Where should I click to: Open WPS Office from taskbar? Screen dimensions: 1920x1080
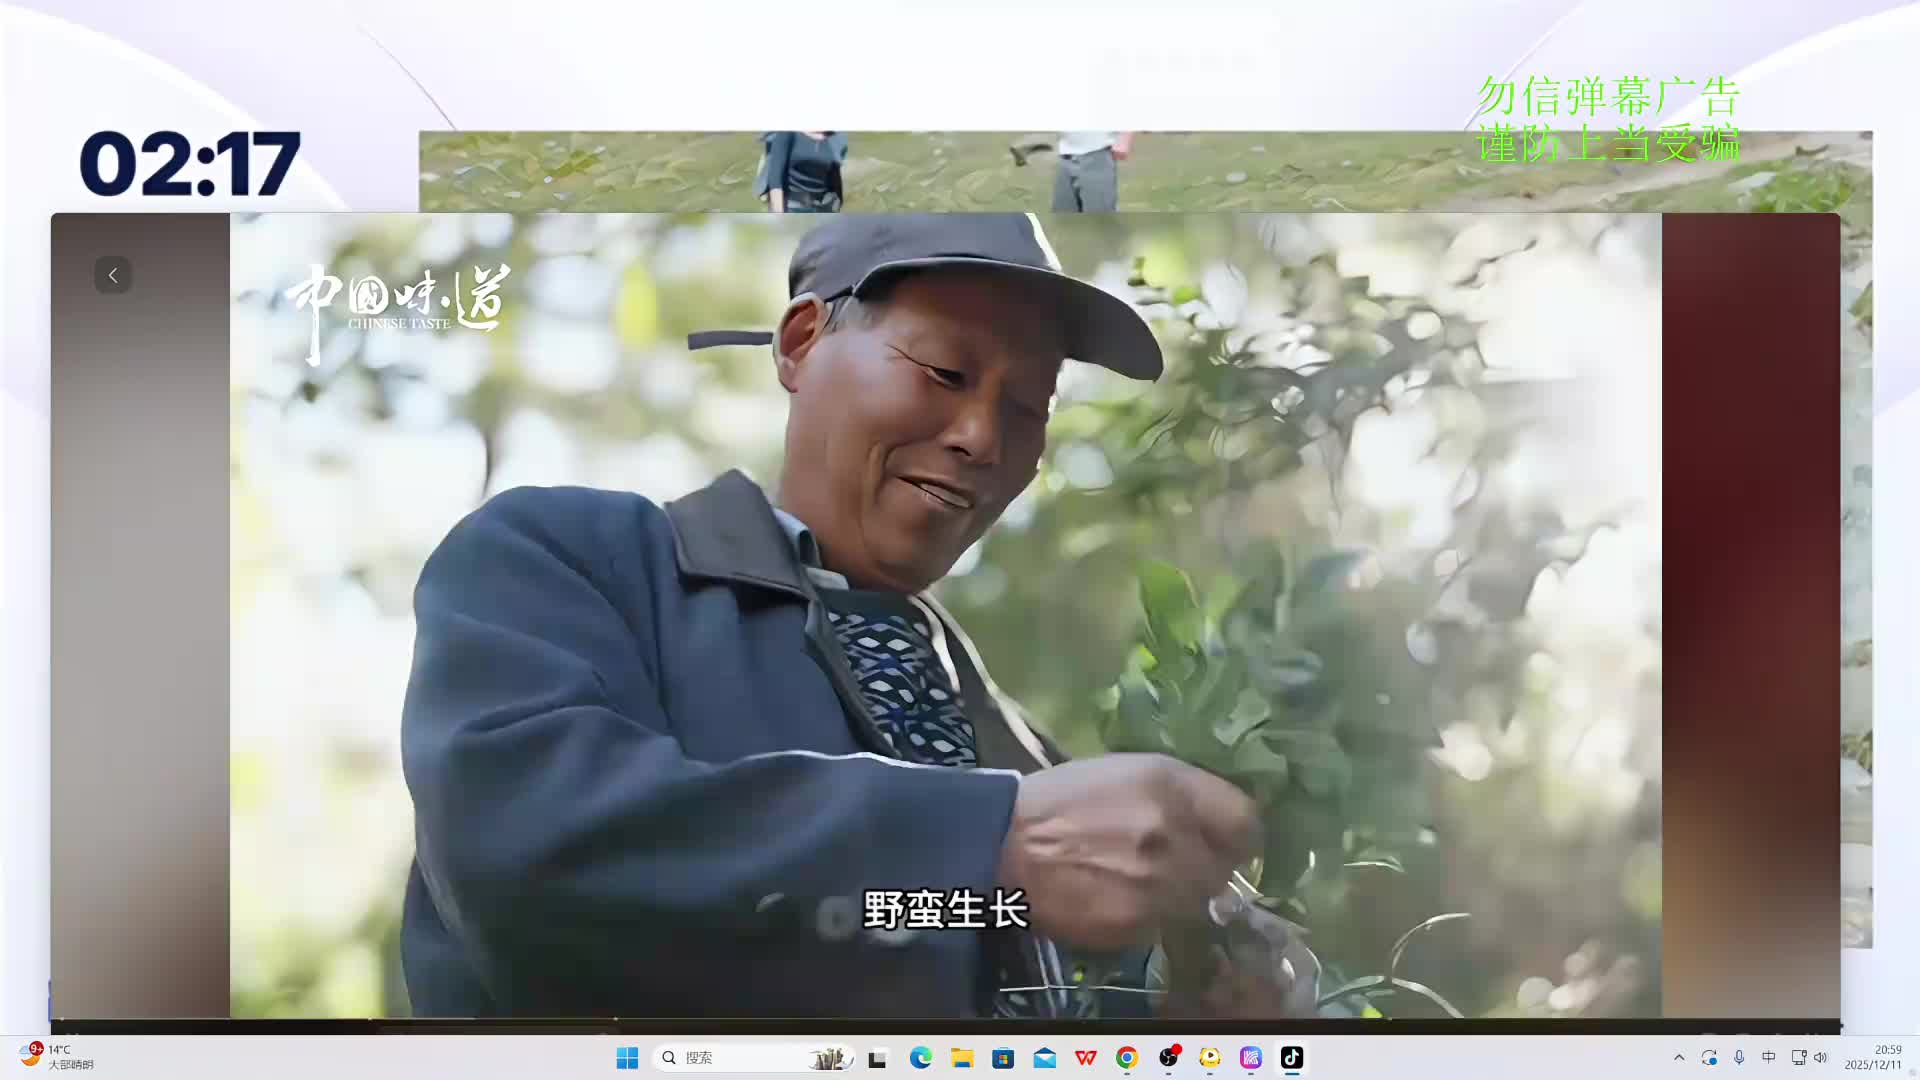click(x=1086, y=1057)
